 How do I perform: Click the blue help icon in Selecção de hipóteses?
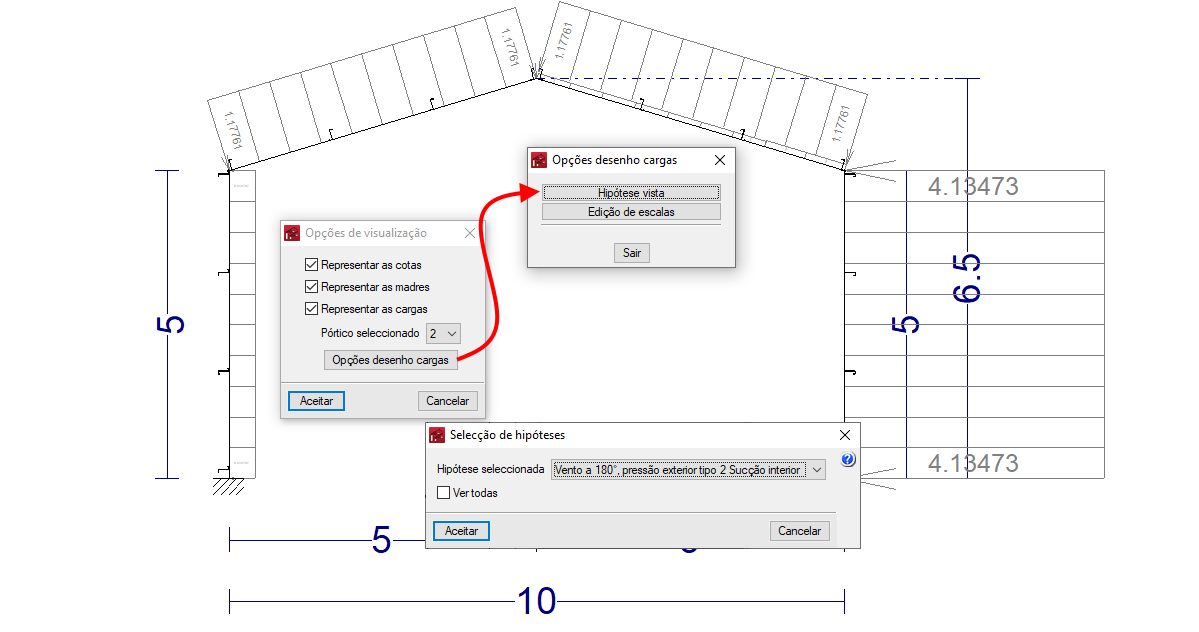click(x=847, y=460)
